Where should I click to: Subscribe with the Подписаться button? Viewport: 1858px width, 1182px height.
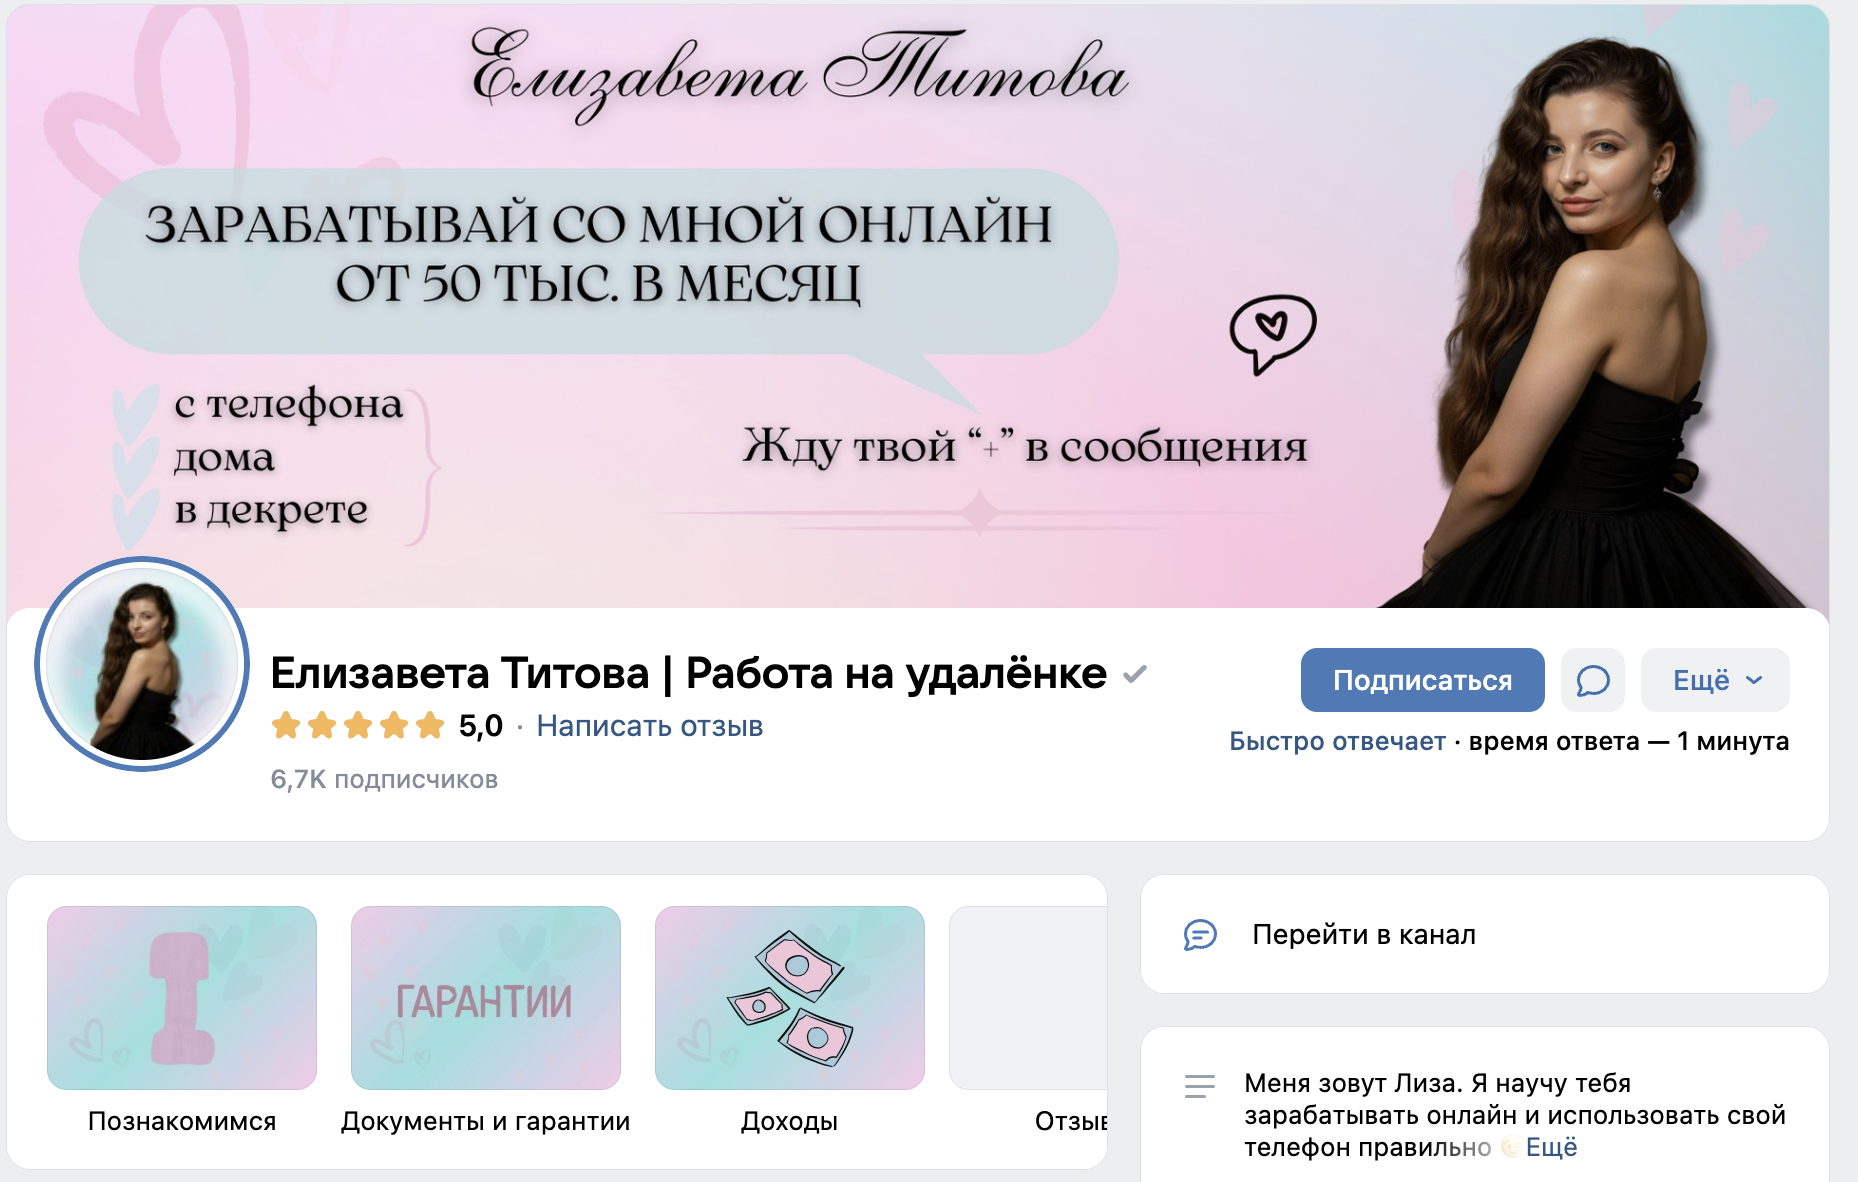point(1422,680)
